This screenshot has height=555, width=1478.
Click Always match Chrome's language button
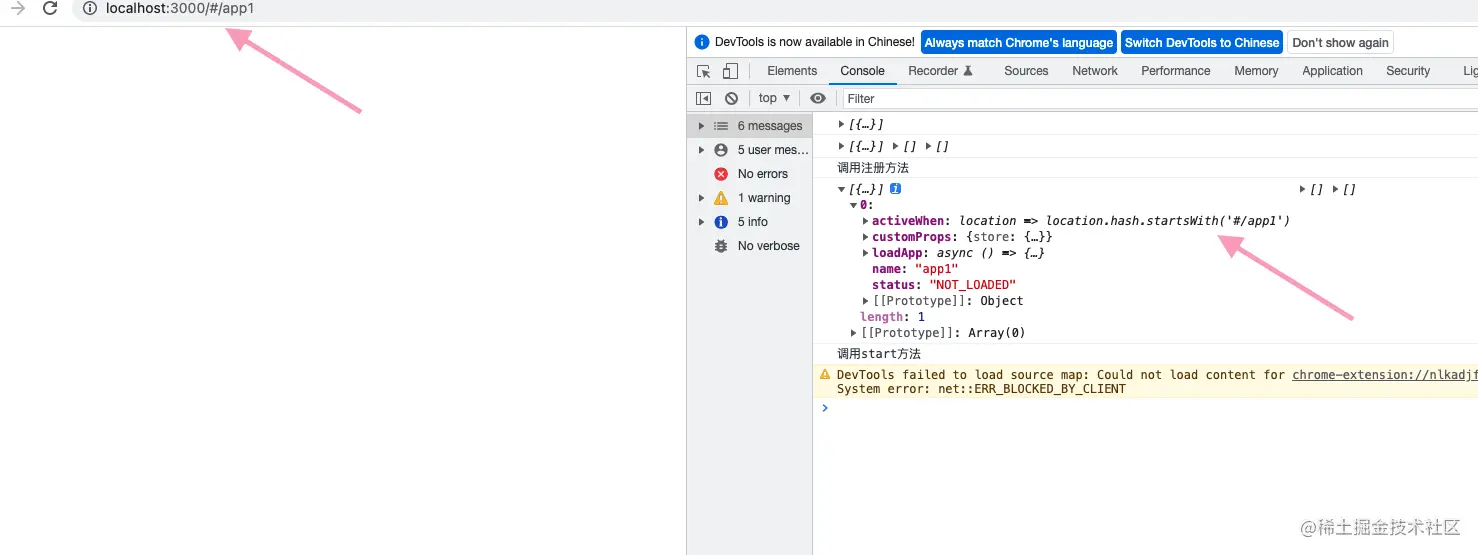click(1018, 42)
